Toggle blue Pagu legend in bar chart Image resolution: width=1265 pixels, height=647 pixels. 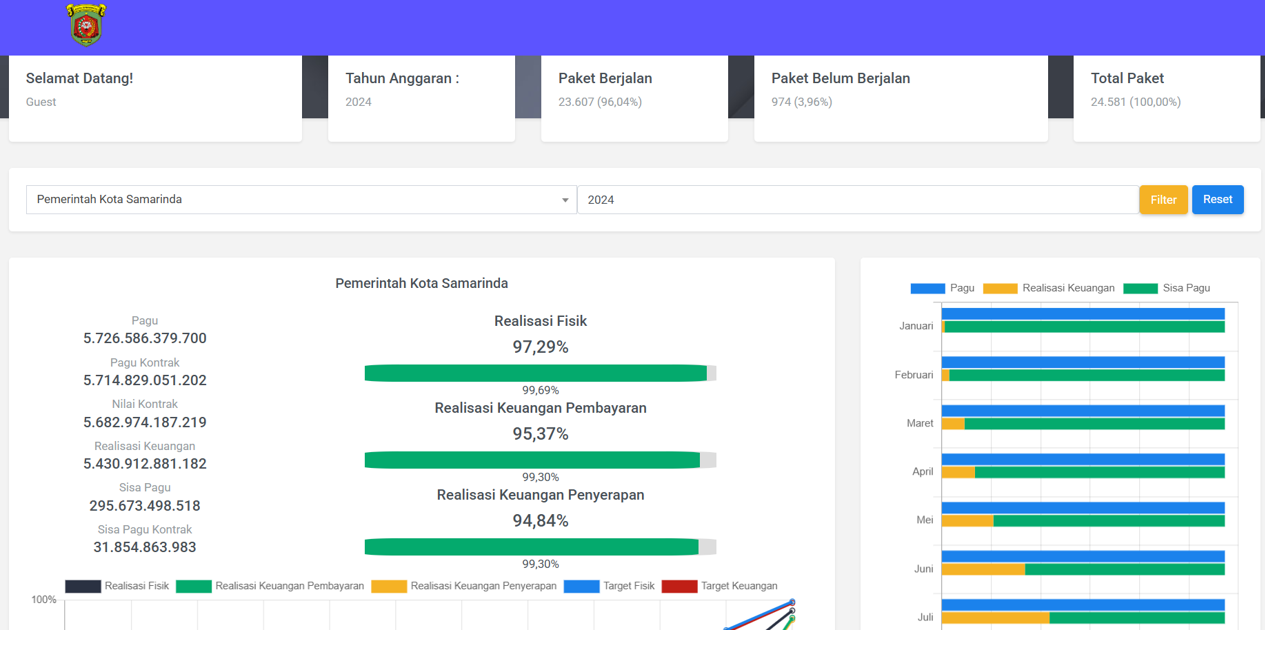click(927, 288)
